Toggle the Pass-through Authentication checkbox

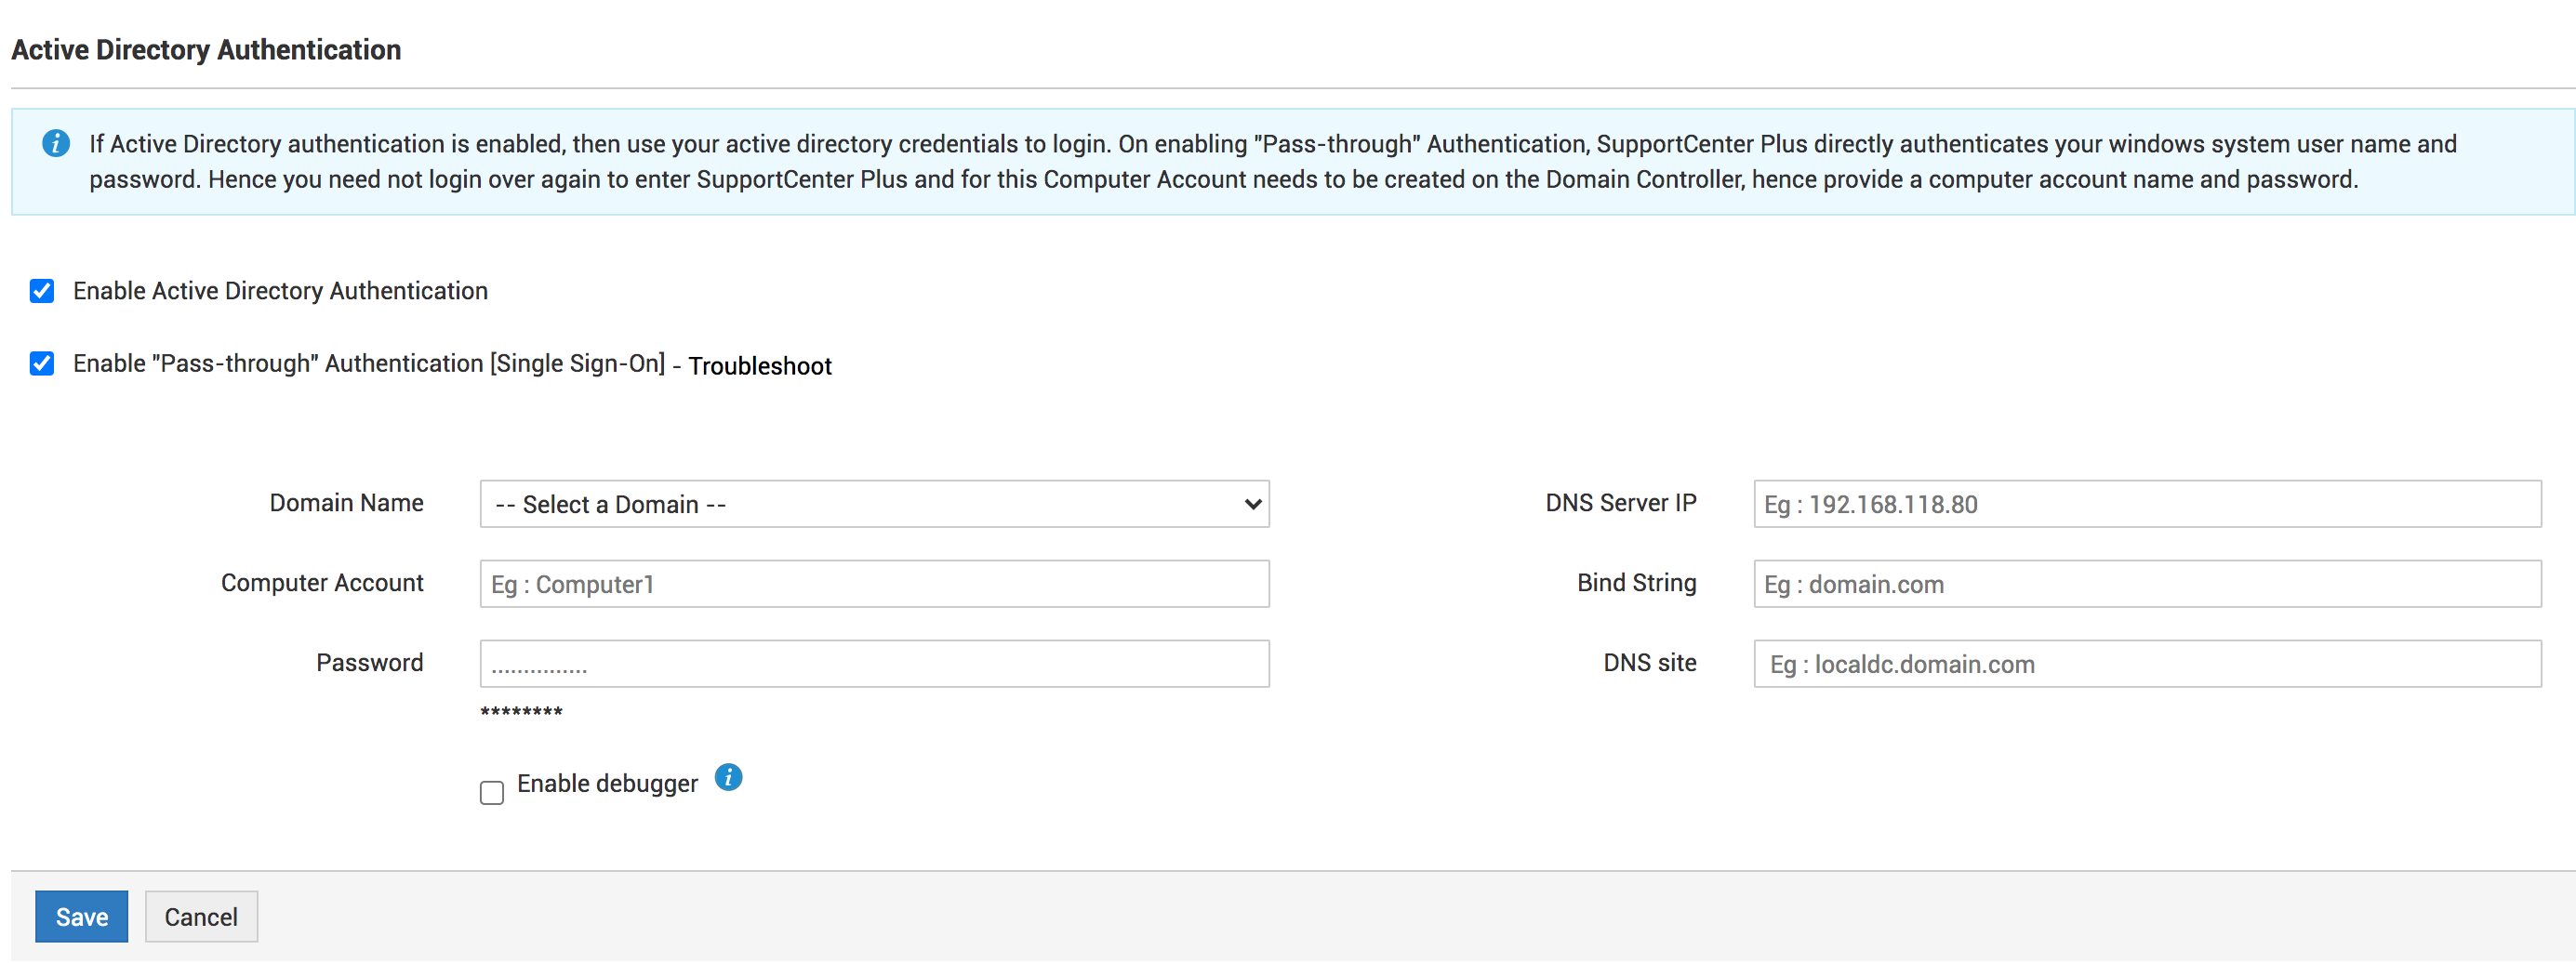42,363
